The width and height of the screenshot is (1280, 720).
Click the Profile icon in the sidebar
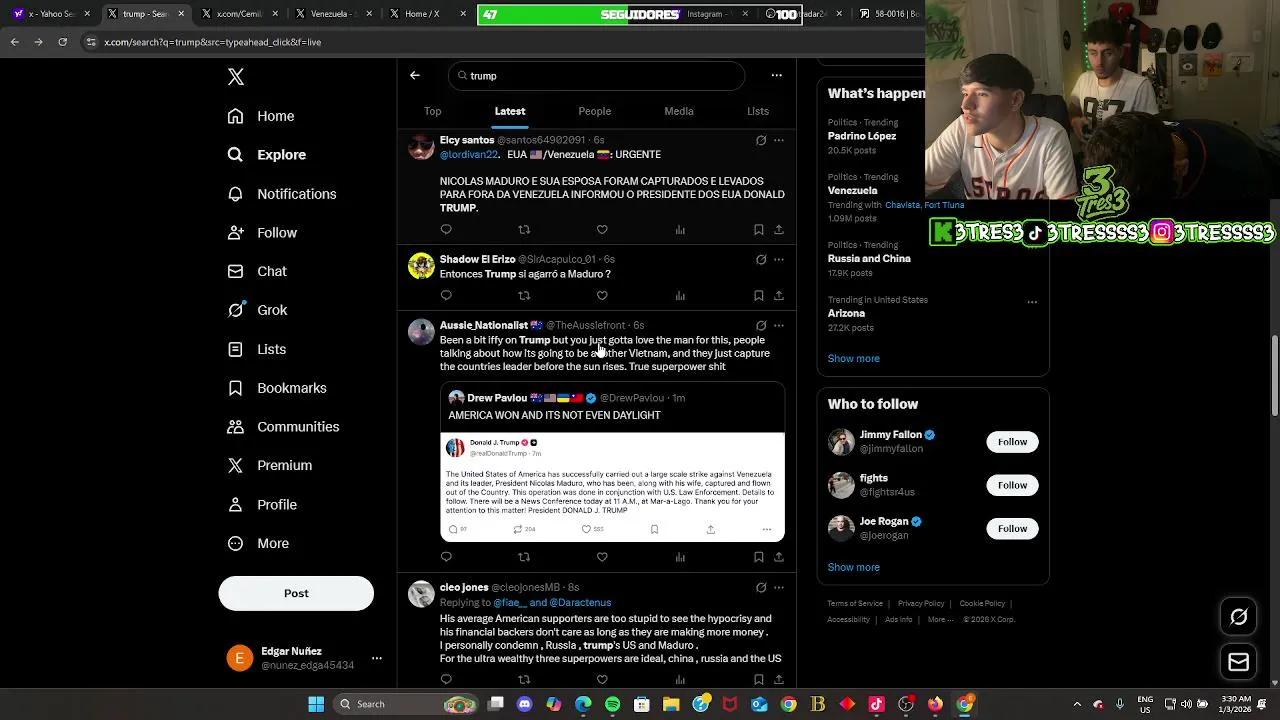click(235, 505)
